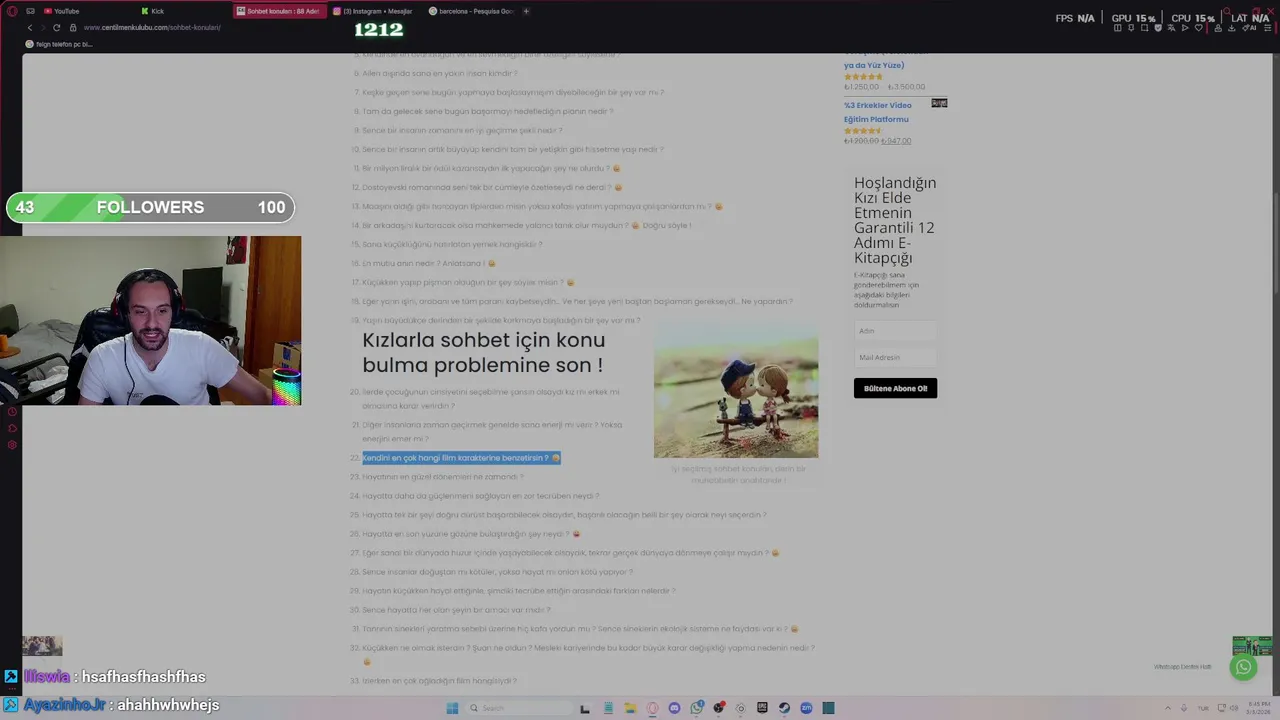Open the browser downloads icon
The image size is (1280, 720).
[1231, 28]
